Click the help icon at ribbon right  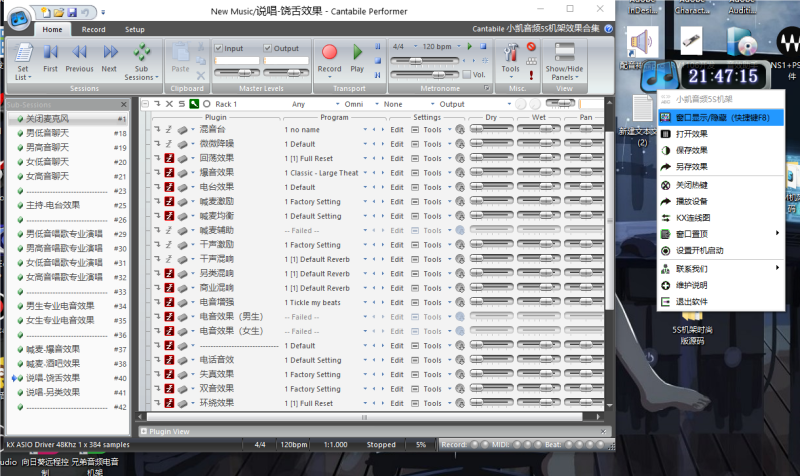[608, 29]
